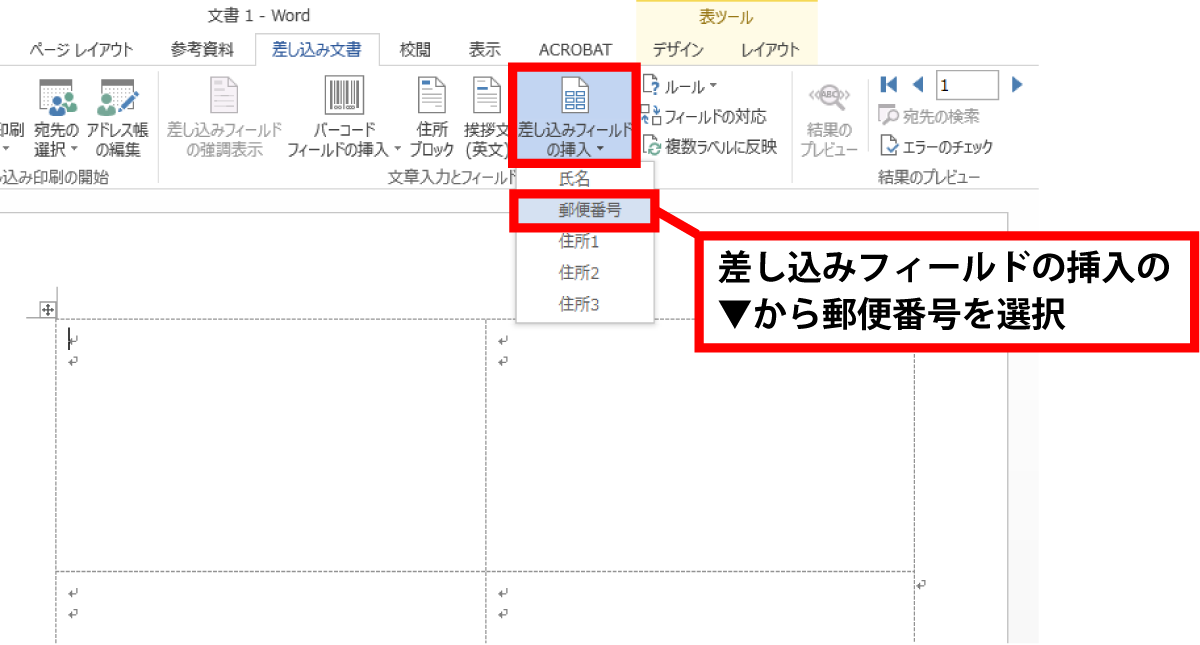Go to previous record arrow

click(x=917, y=85)
